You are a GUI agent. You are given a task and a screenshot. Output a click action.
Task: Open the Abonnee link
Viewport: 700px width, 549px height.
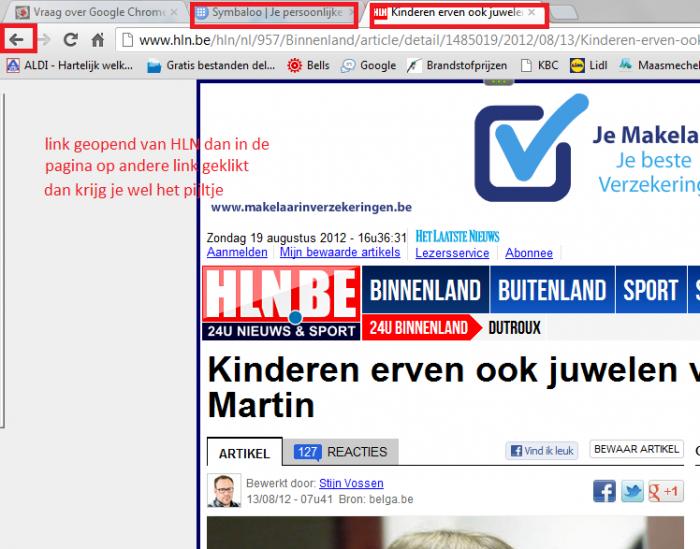[x=529, y=253]
